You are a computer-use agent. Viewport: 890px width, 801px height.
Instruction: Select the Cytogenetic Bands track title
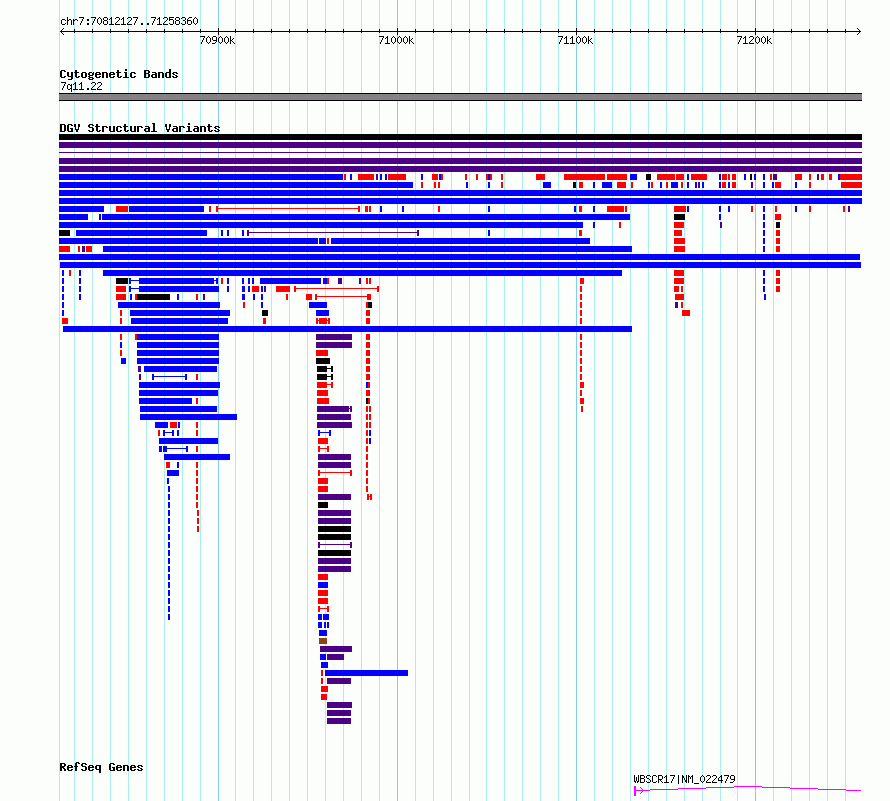point(119,74)
